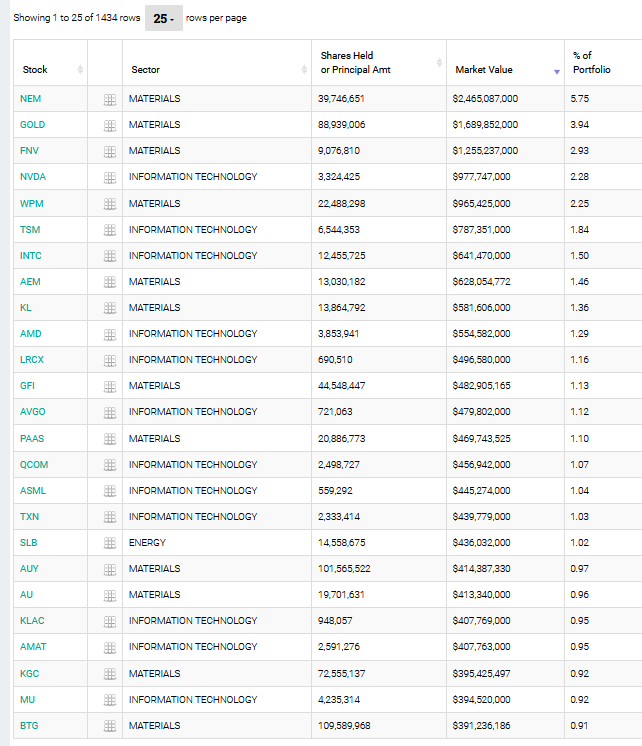Open the AVGO stock link
This screenshot has width=642, height=746.
32,412
